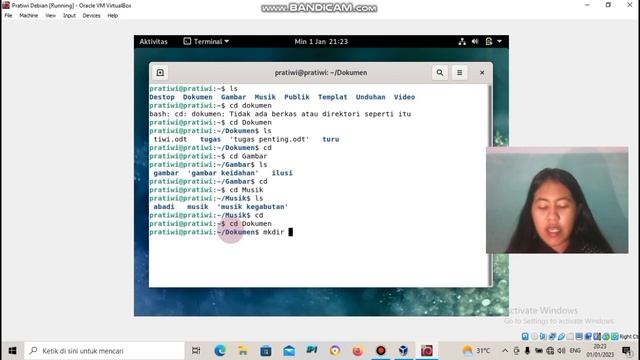This screenshot has width=640, height=360.
Task: Open the VirtualBox View menu
Action: pyautogui.click(x=51, y=16)
